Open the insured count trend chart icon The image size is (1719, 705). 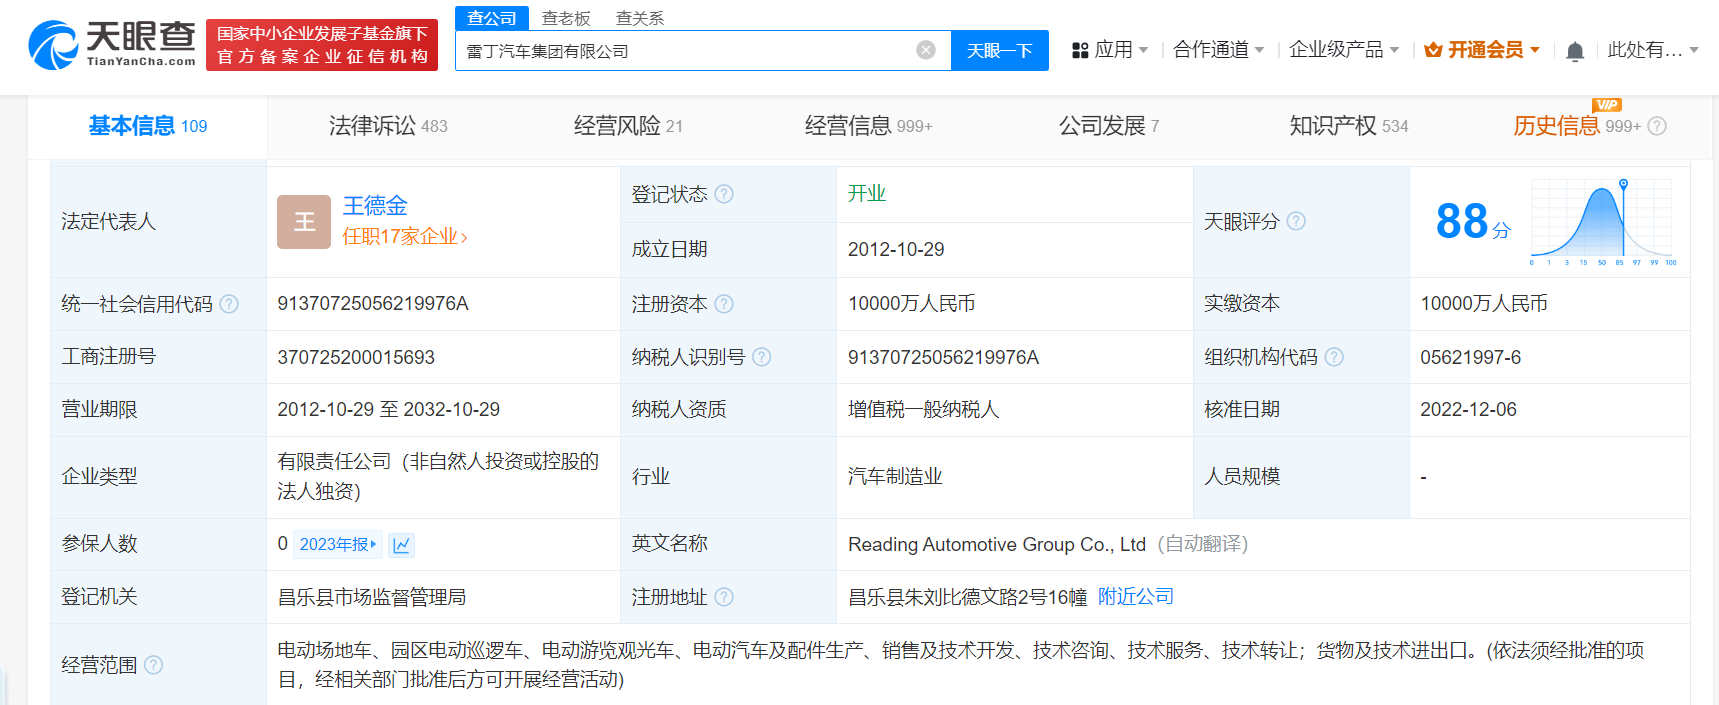(402, 545)
